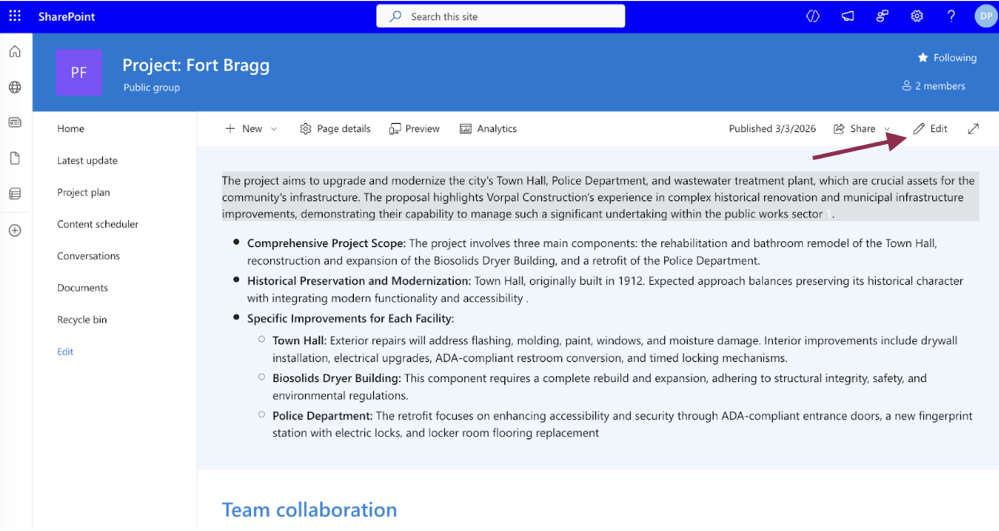Open Project plan in navigation
The width and height of the screenshot is (999, 531).
click(83, 192)
